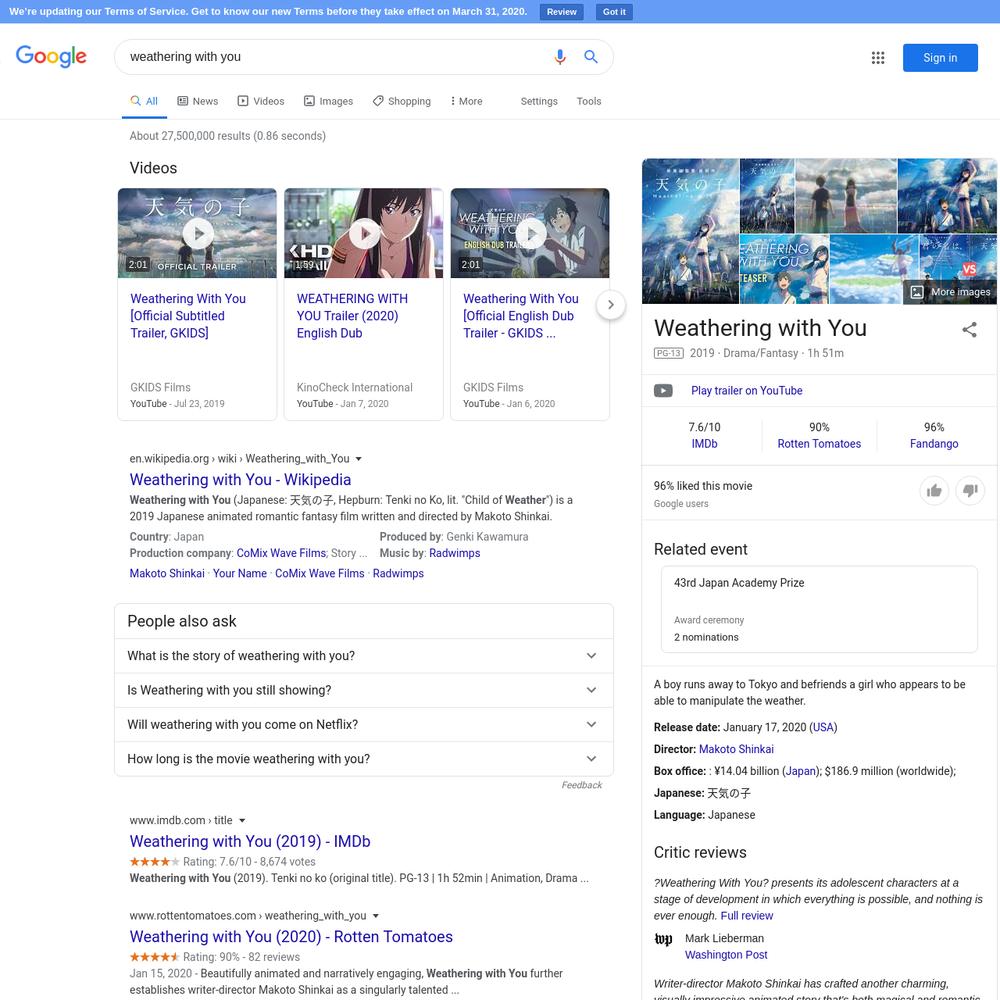Open the Rotten Tomatoes search result title
The image size is (1000, 1000).
[291, 937]
